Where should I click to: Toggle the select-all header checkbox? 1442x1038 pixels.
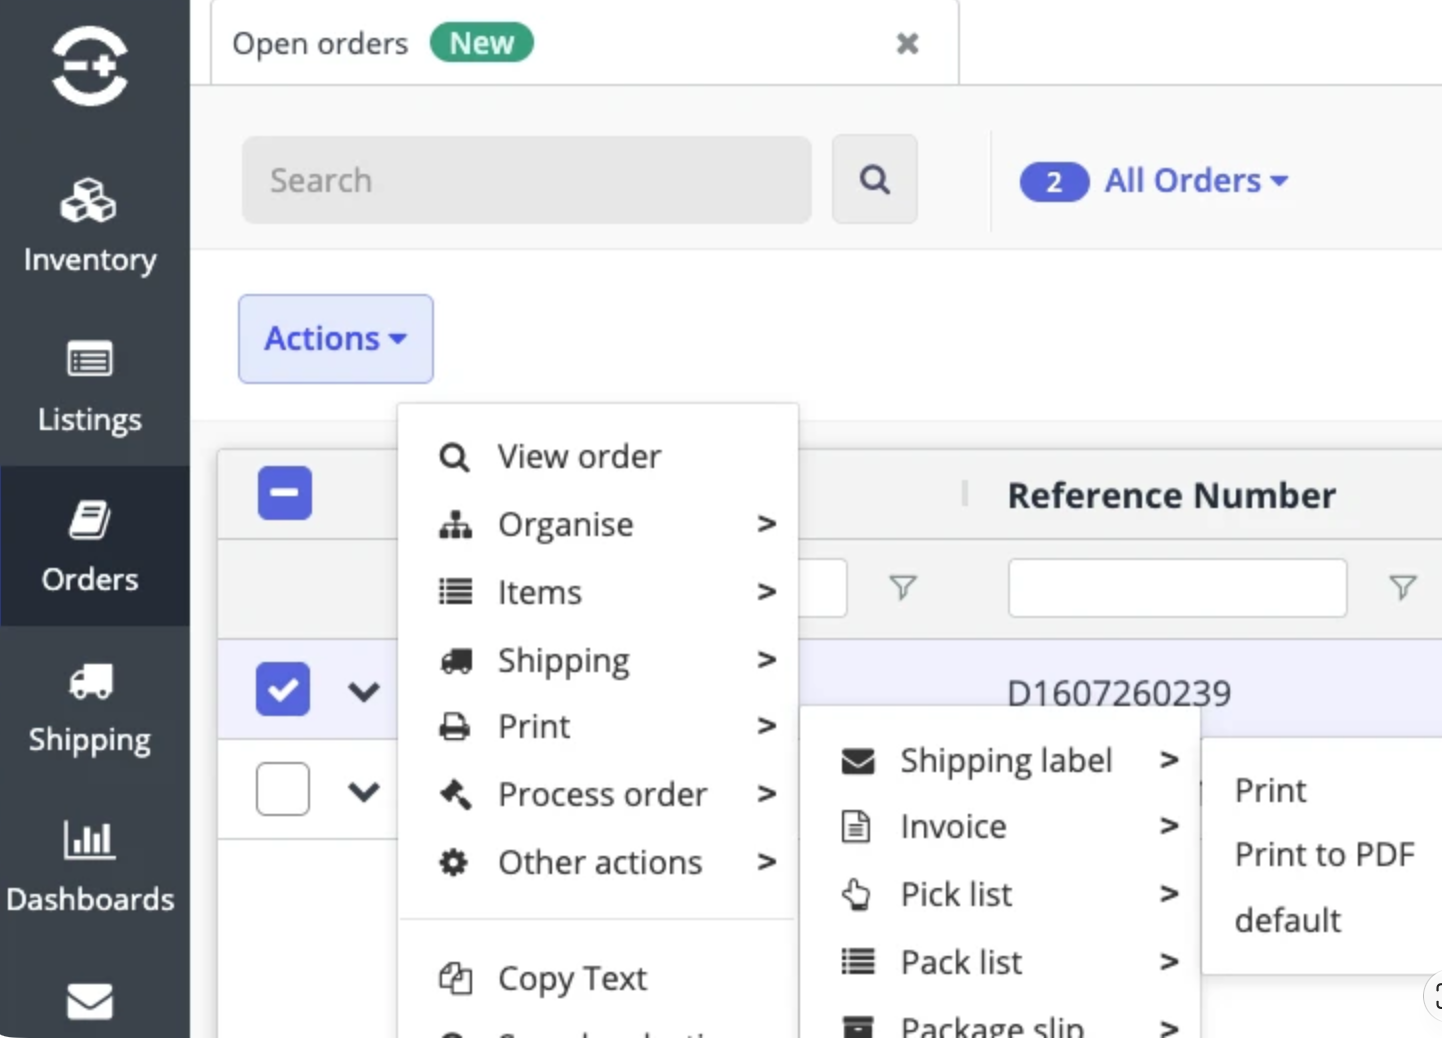click(x=285, y=493)
